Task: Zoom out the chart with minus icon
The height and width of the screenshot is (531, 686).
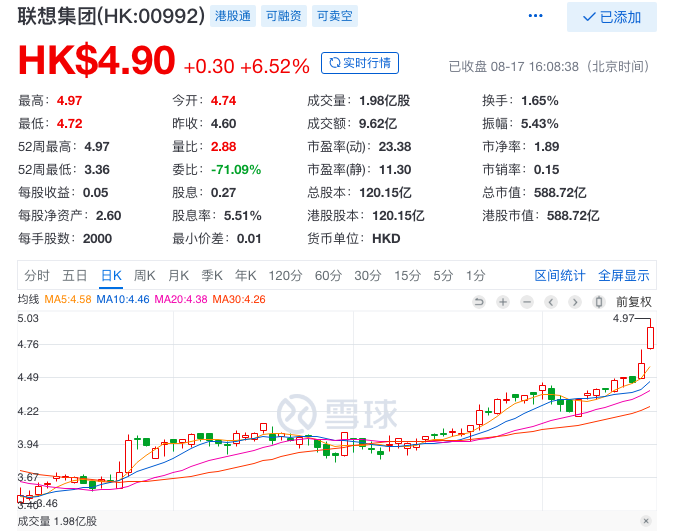Action: tap(527, 302)
